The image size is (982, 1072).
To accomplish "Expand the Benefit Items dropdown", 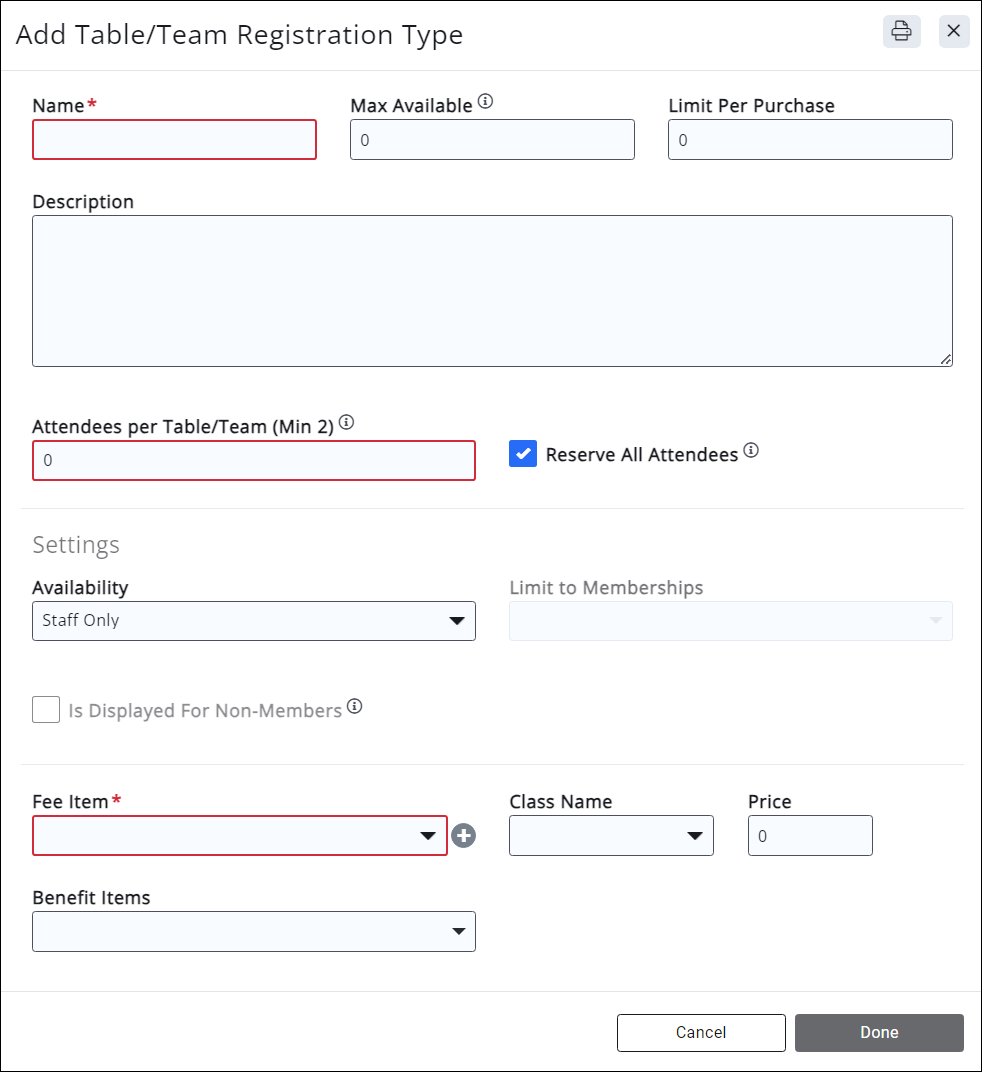I will [x=254, y=932].
